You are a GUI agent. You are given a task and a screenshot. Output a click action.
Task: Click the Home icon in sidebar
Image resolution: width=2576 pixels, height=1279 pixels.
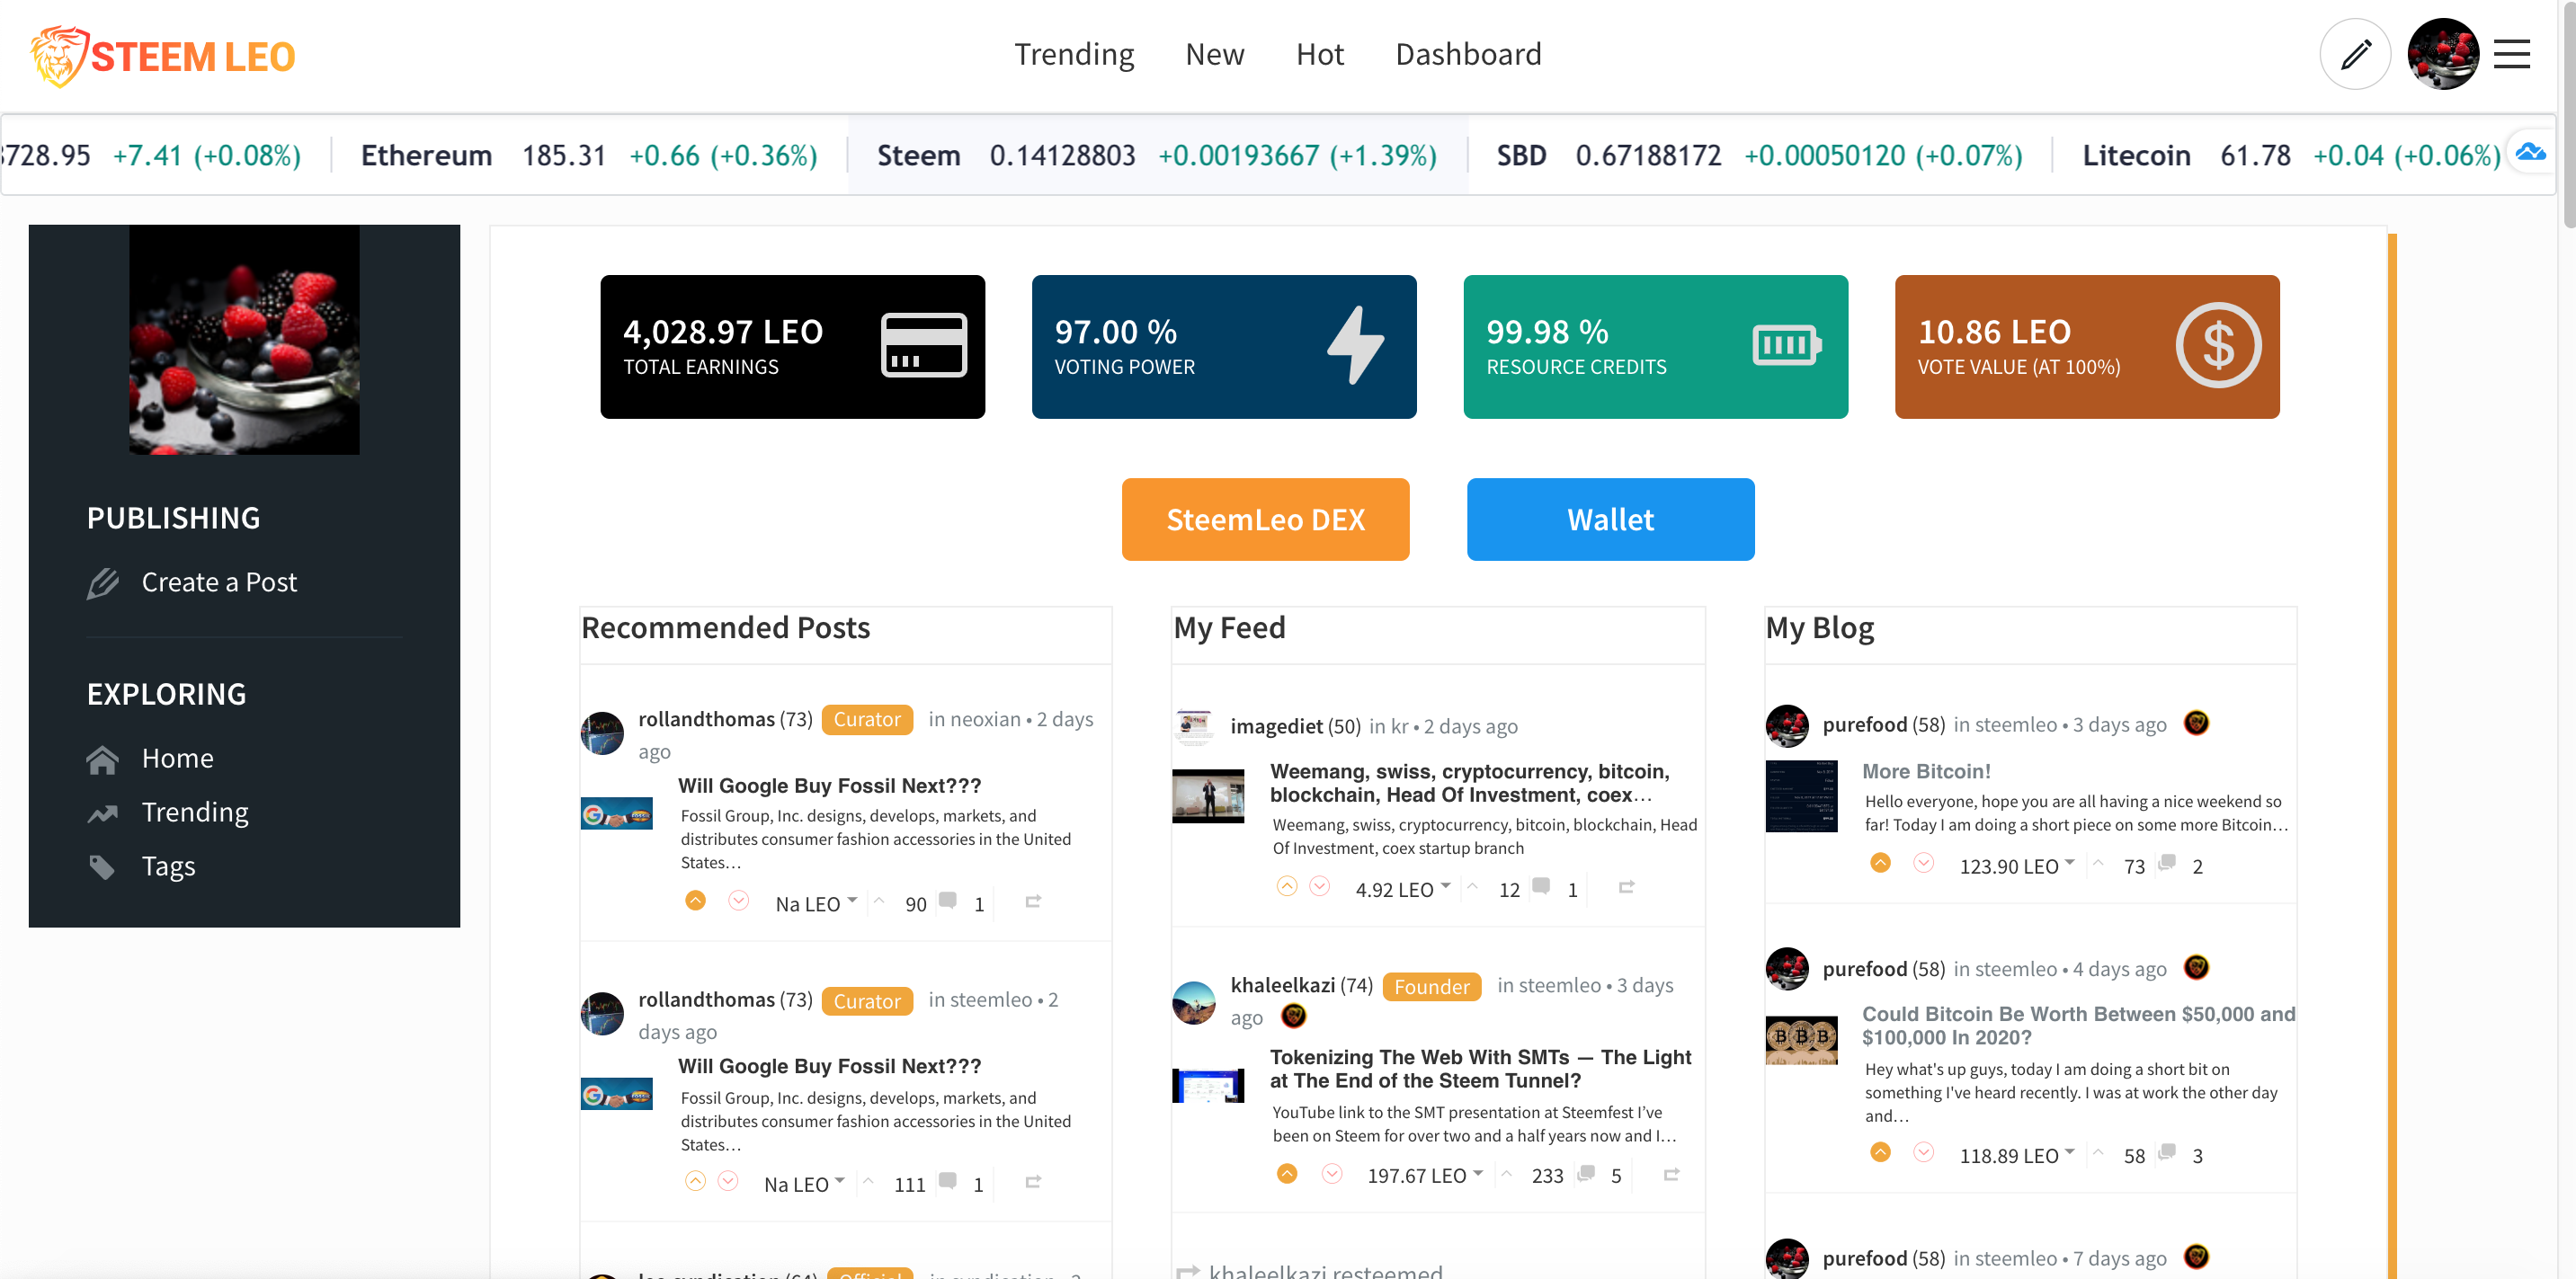click(102, 760)
